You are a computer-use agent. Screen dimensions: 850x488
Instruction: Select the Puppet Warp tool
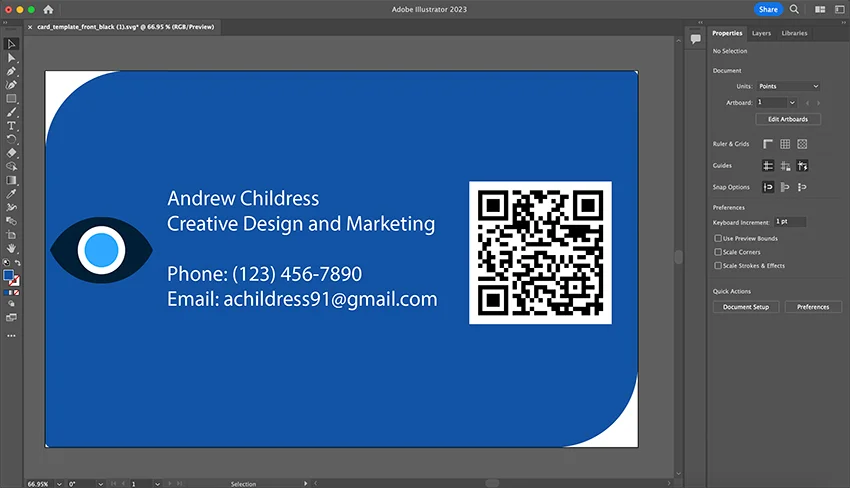point(11,207)
